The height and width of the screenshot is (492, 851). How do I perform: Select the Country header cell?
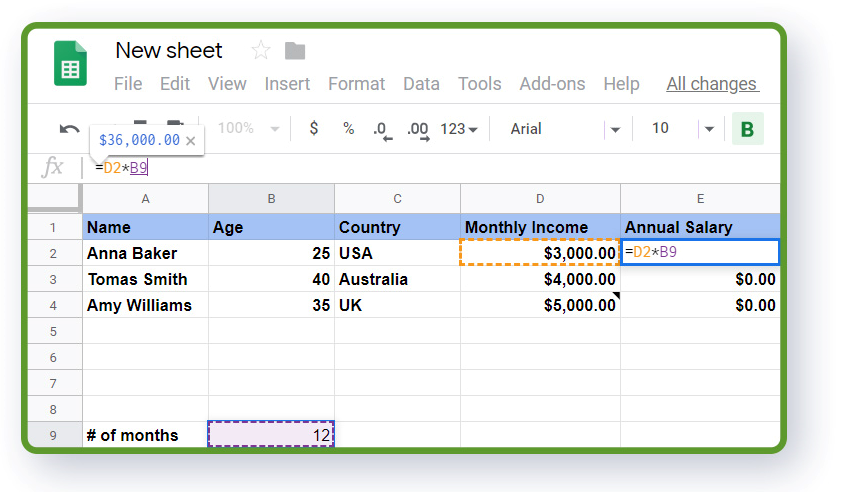coord(397,227)
